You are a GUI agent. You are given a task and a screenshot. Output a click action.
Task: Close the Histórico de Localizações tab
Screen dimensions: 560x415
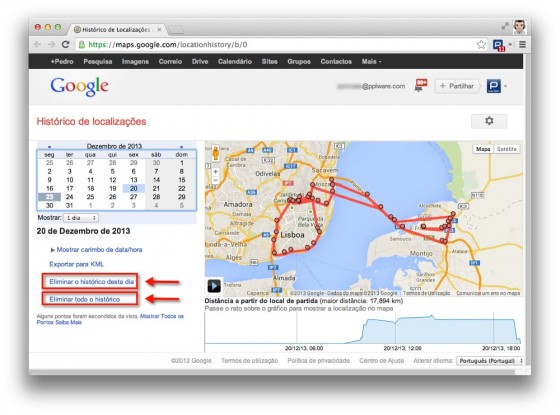pos(159,30)
